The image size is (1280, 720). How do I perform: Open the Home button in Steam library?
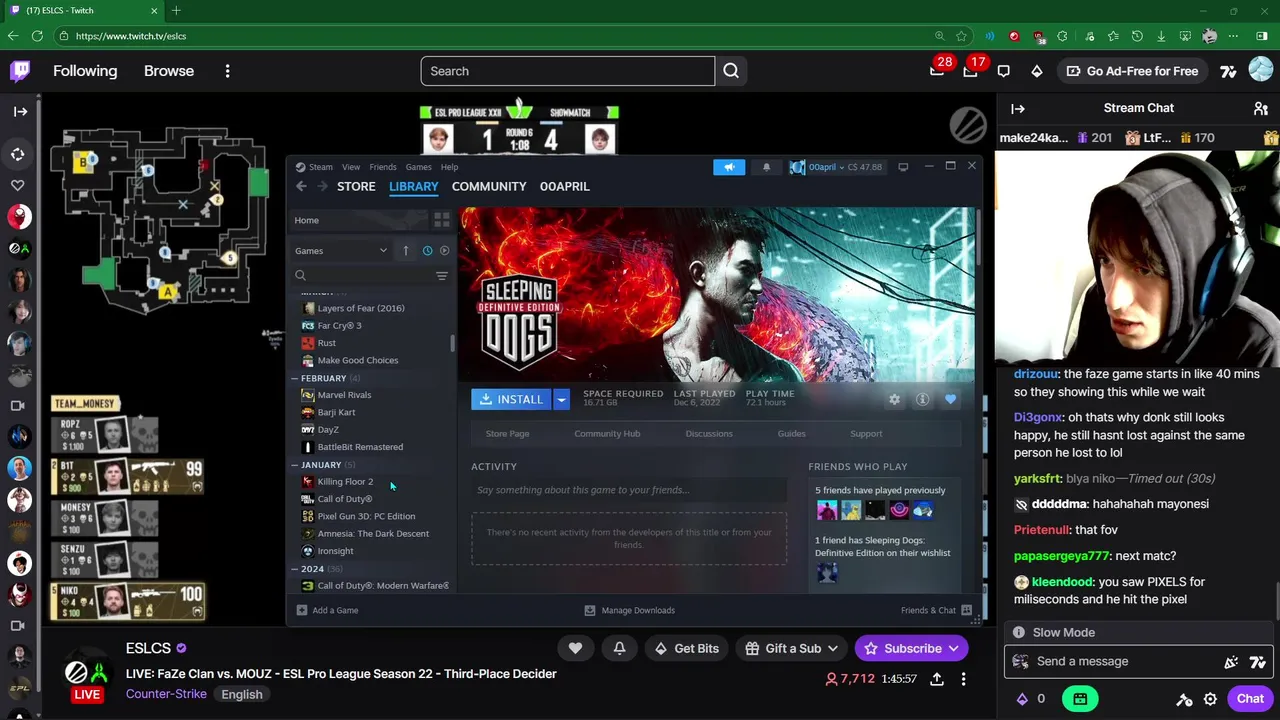pos(358,220)
